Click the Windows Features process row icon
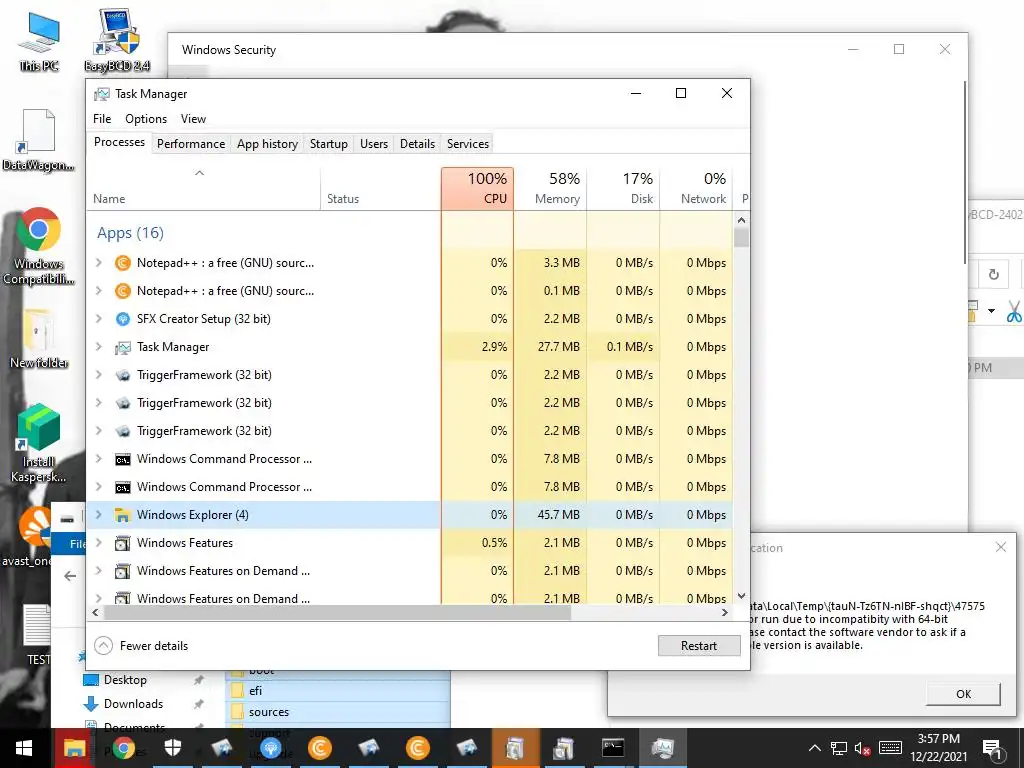 point(123,543)
